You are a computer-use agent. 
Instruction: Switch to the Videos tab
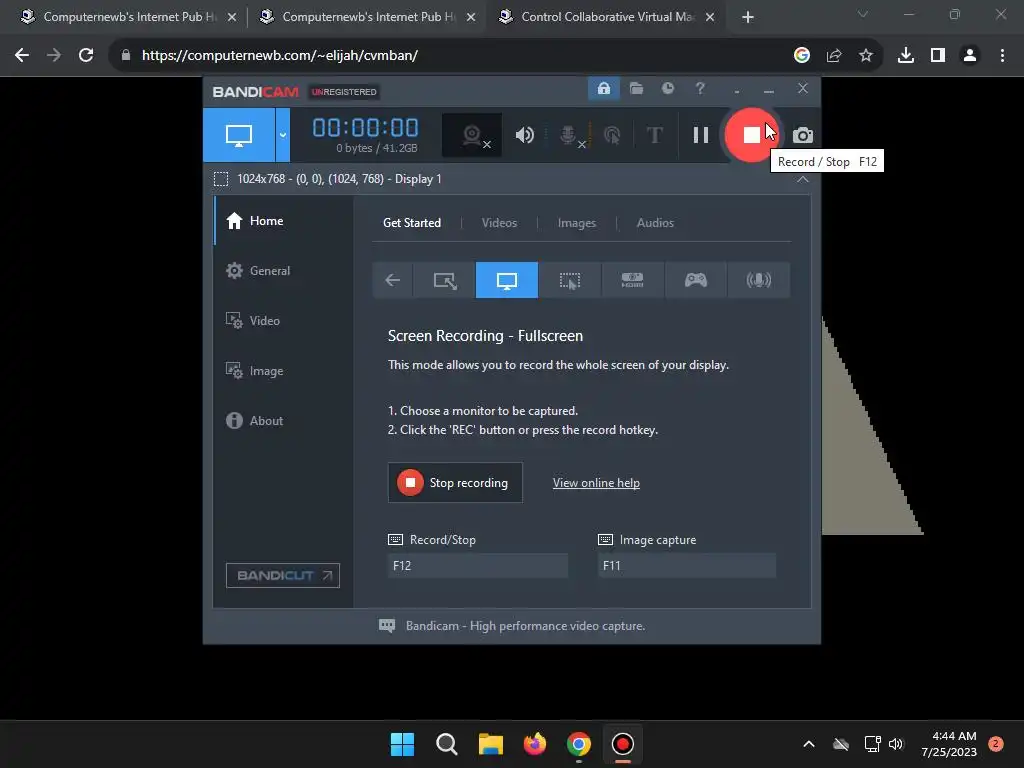[499, 223]
